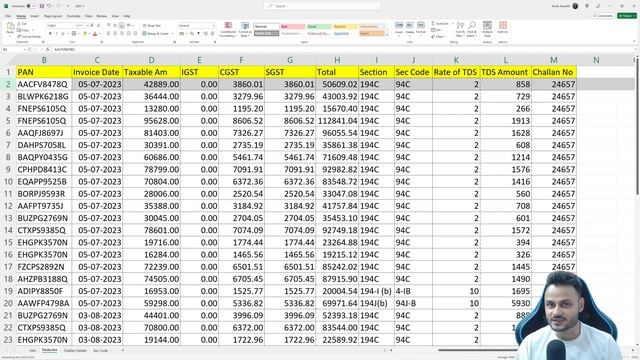Click the TDS Amount header cell
640x360 pixels.
pos(506,72)
